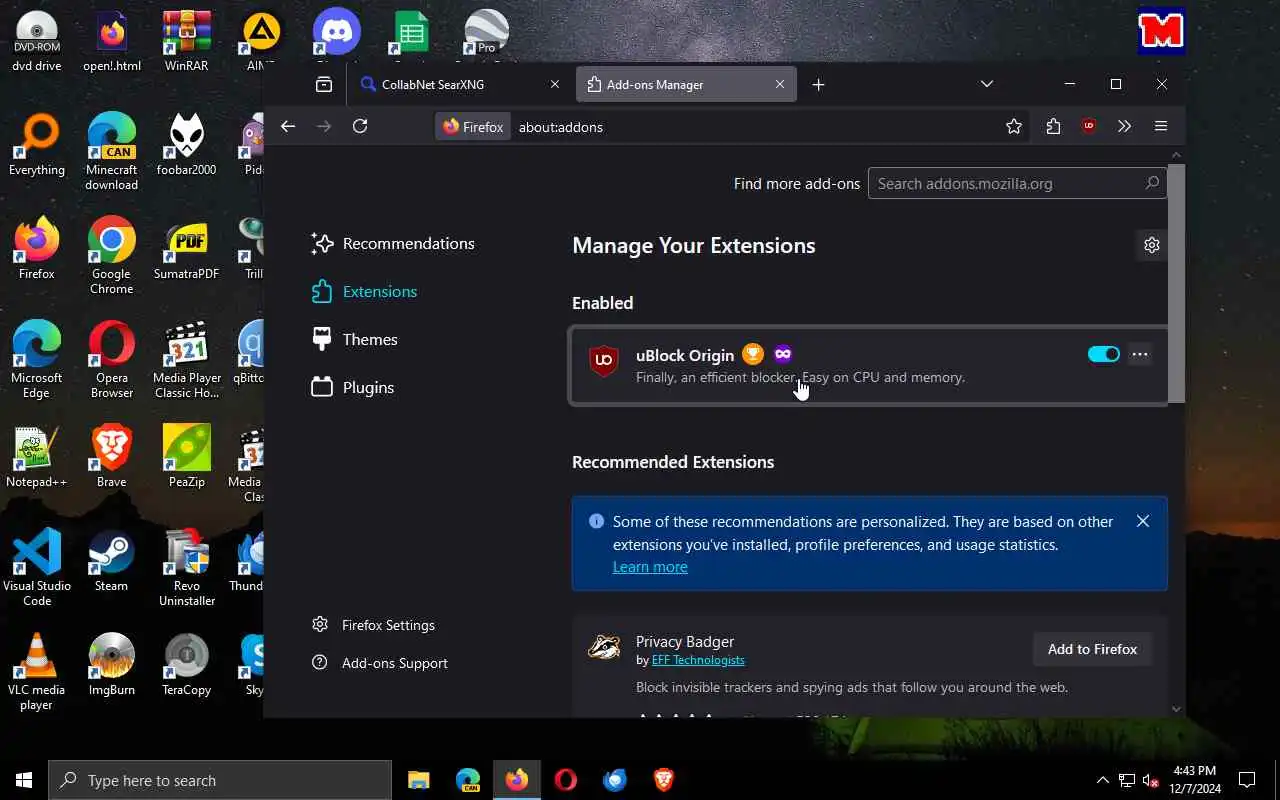Click search magnifier icon in add-ons search
This screenshot has height=800, width=1280.
[x=1152, y=183]
